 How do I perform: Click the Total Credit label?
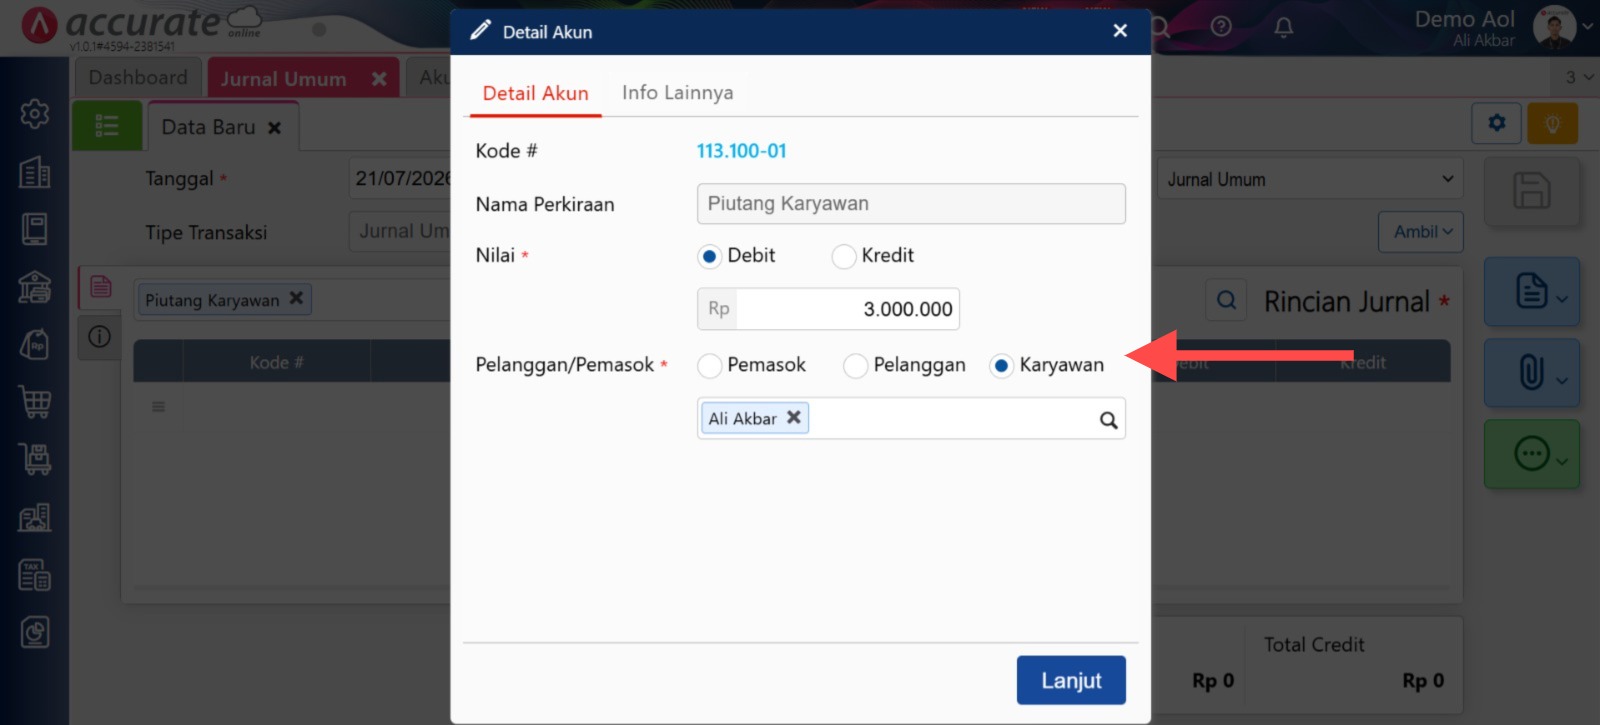[x=1314, y=645]
